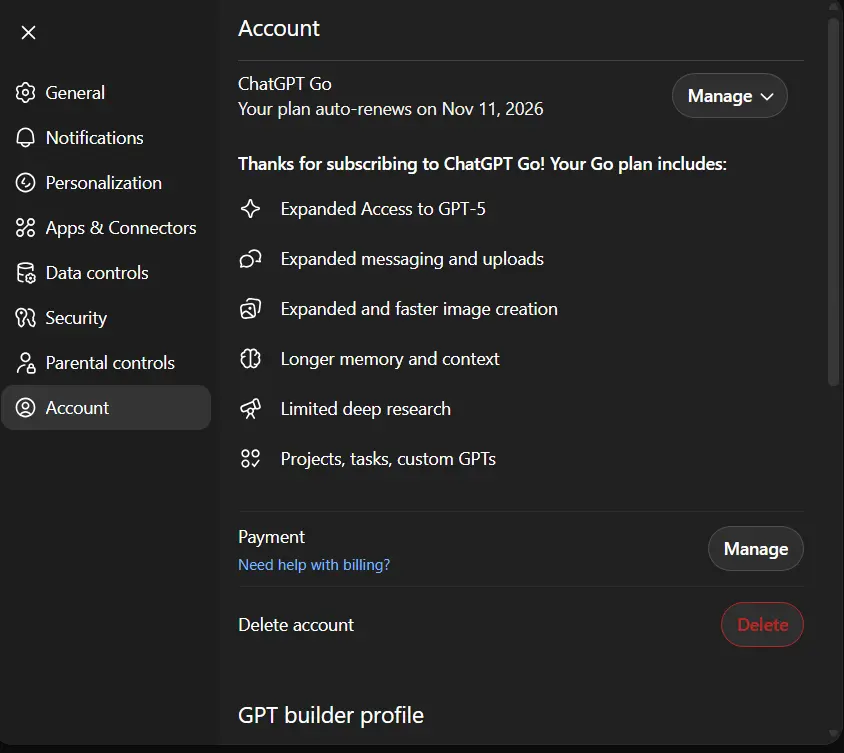
Task: Click the Notifications bell icon
Action: click(25, 138)
